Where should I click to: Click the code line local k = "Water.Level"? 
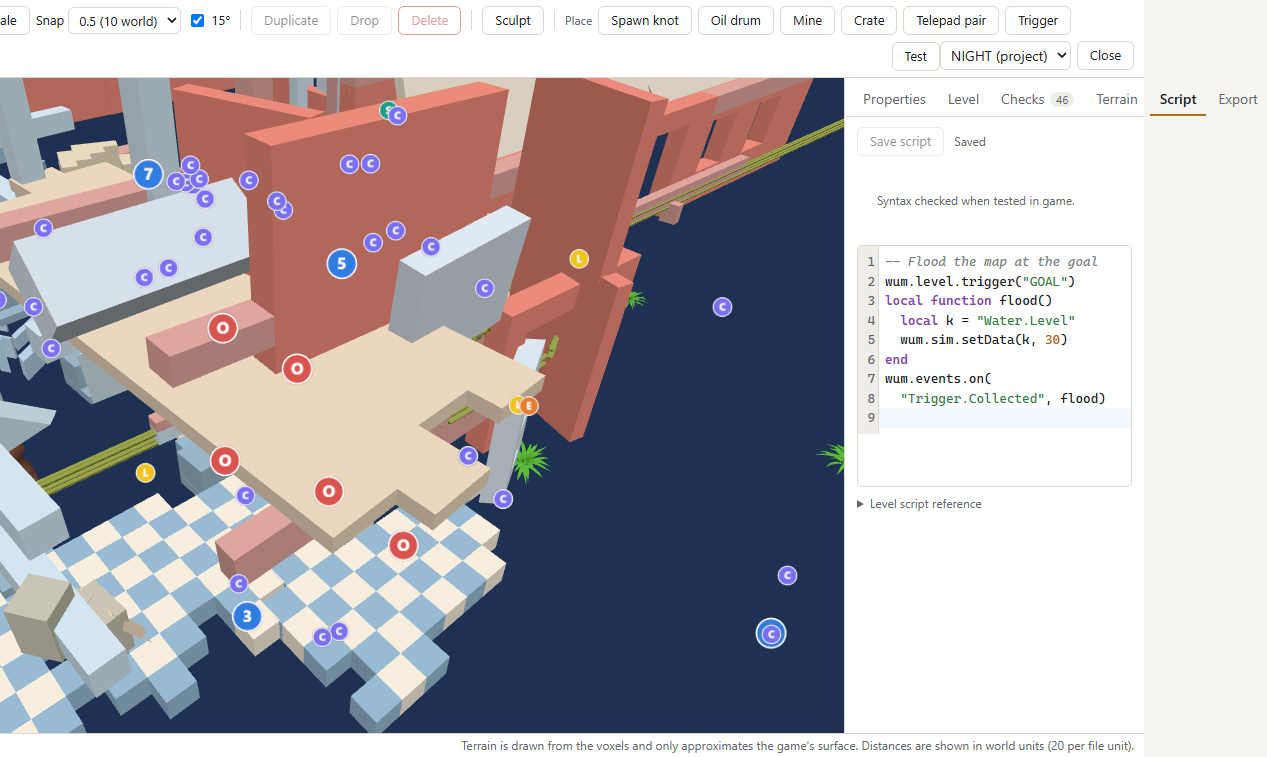(x=987, y=320)
